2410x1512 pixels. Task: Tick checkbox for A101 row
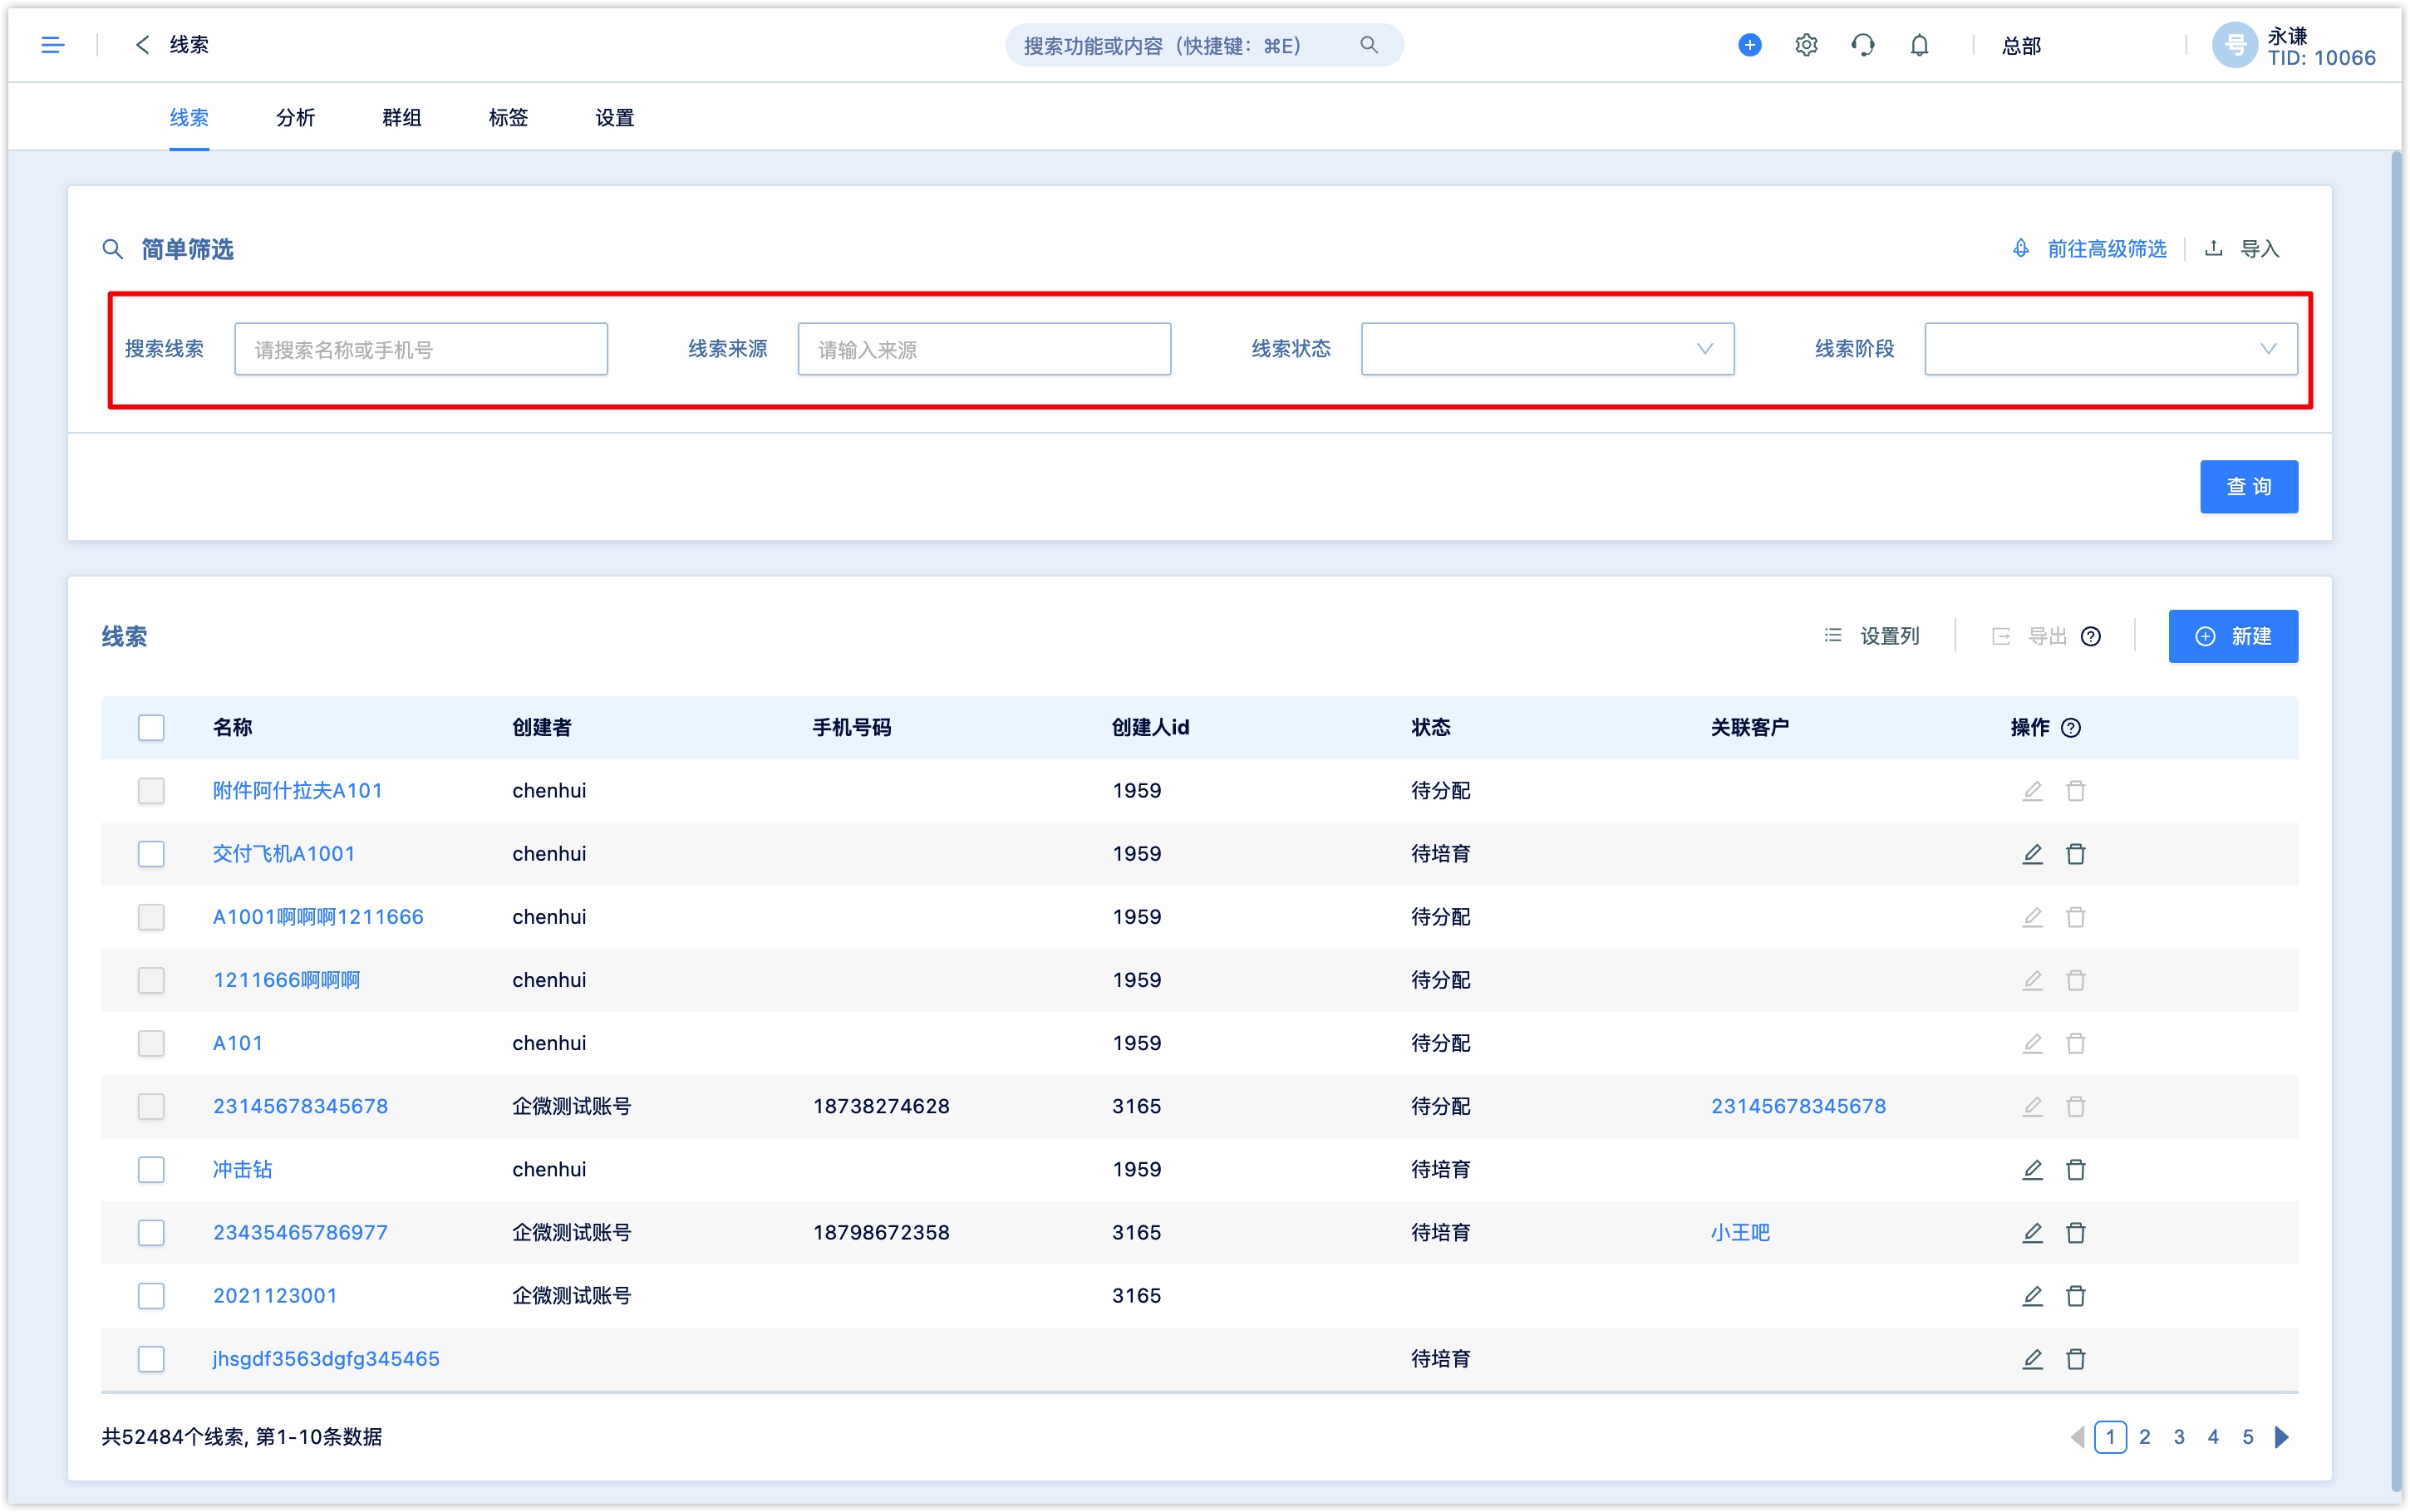point(151,1042)
